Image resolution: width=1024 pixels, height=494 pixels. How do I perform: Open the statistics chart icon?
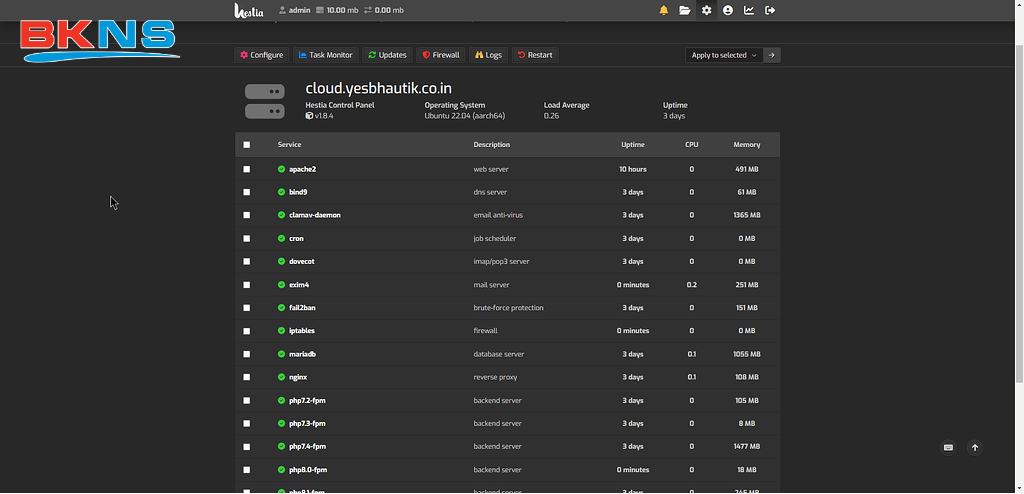point(749,10)
